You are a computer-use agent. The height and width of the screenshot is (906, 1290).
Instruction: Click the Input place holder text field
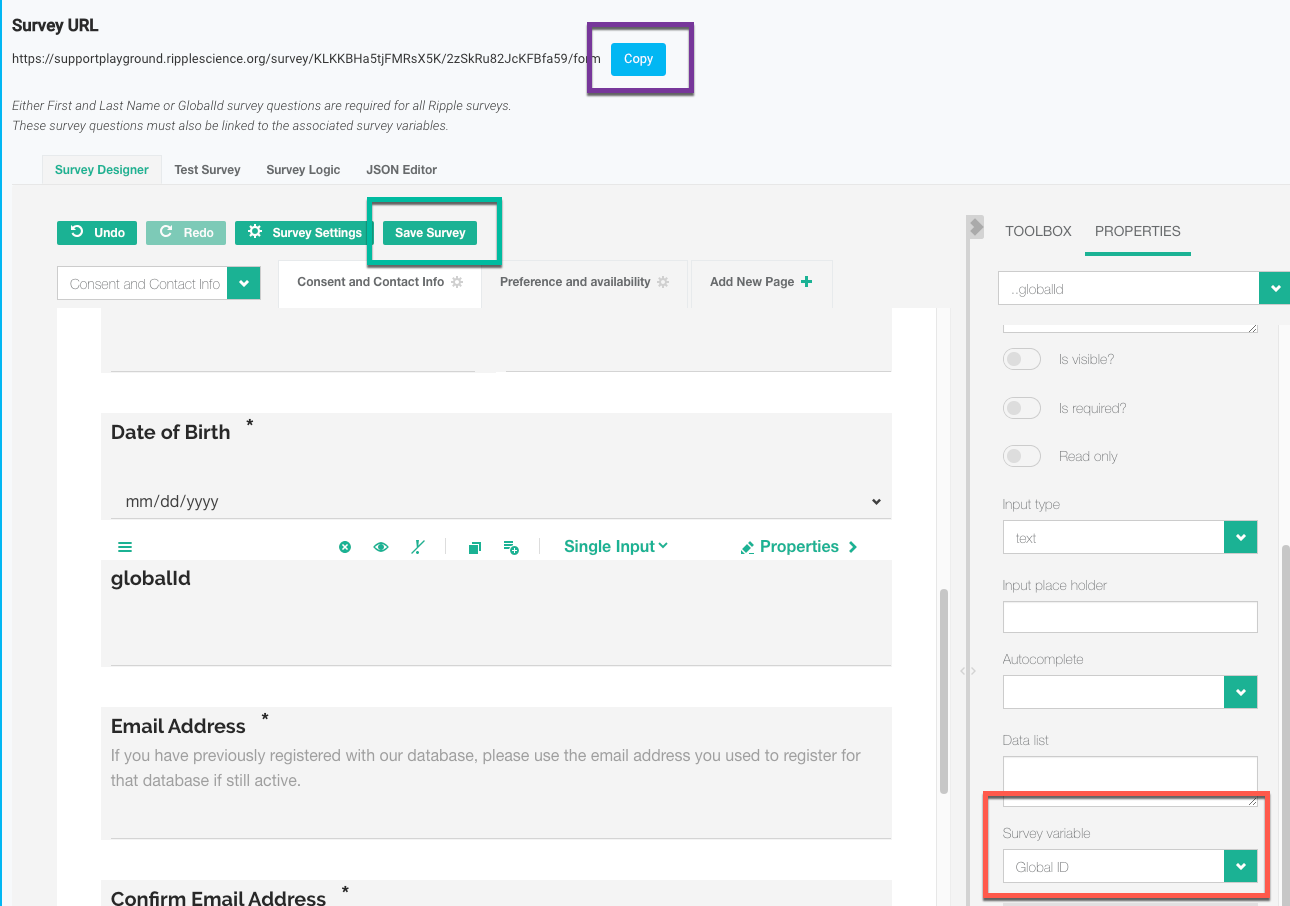pyautogui.click(x=1129, y=617)
